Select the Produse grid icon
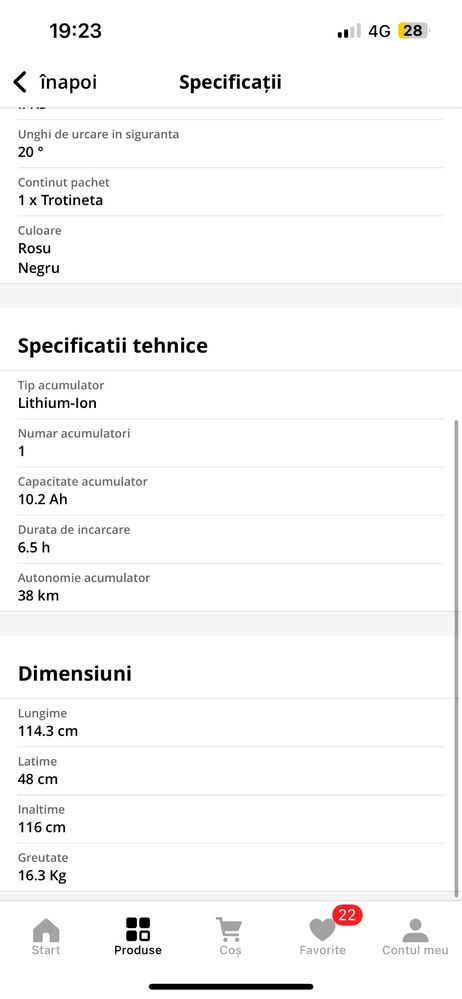This screenshot has width=462, height=999. [138, 929]
